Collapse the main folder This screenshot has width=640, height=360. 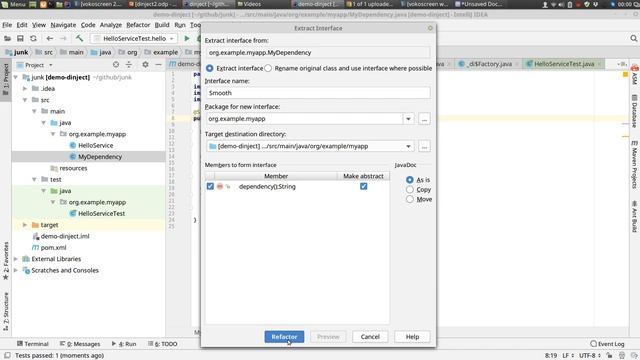35,111
